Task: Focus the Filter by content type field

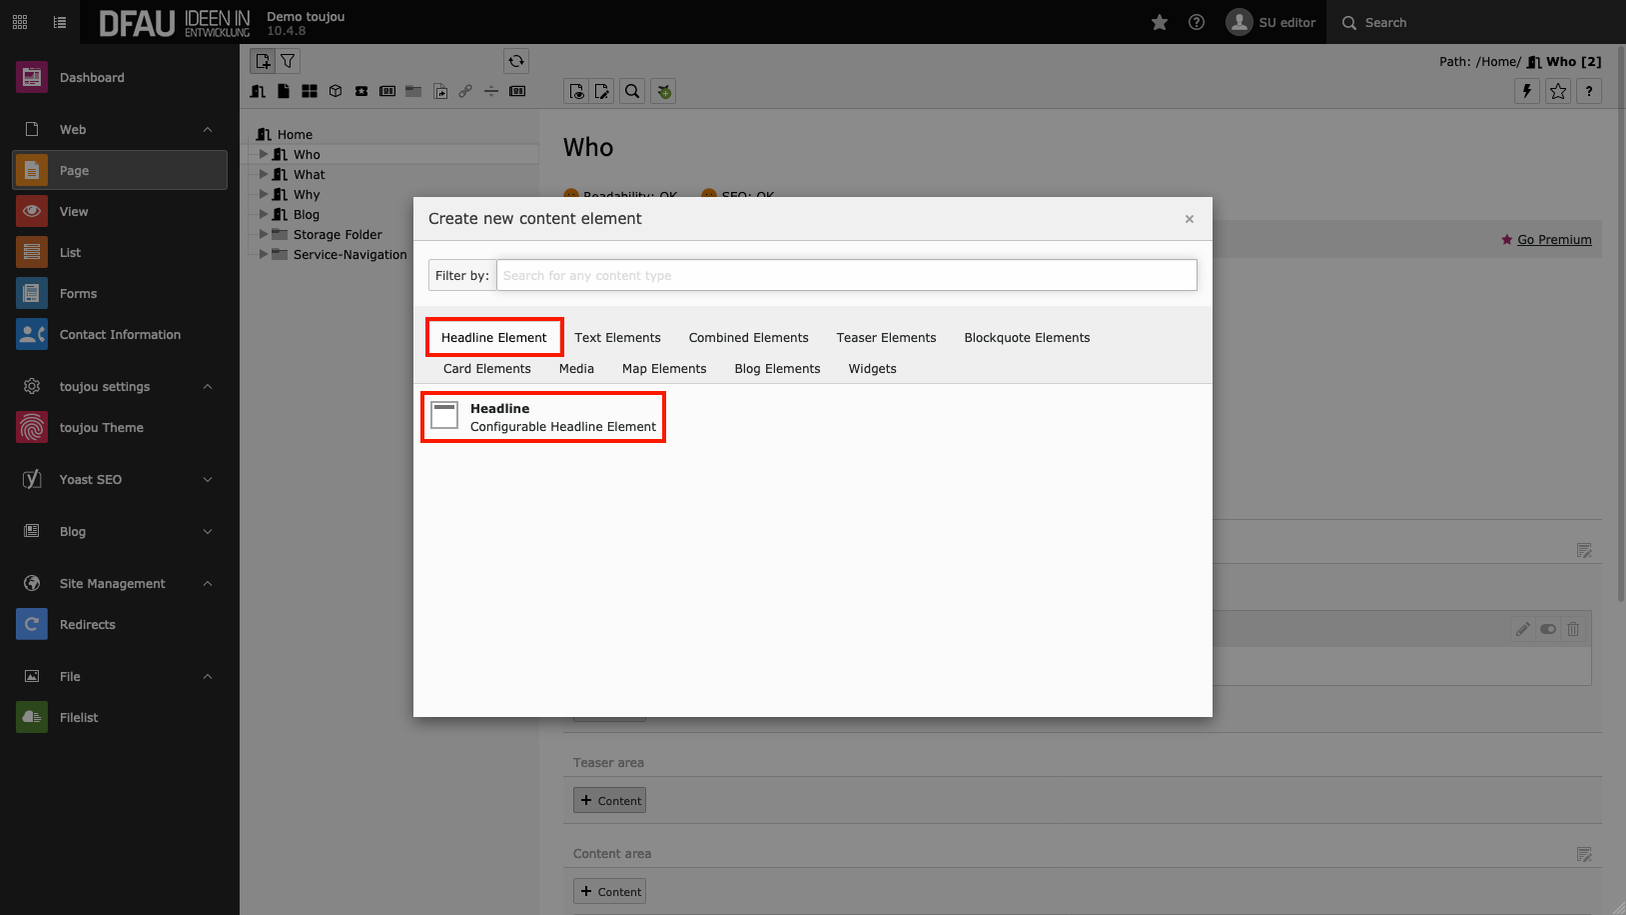Action: (x=846, y=276)
